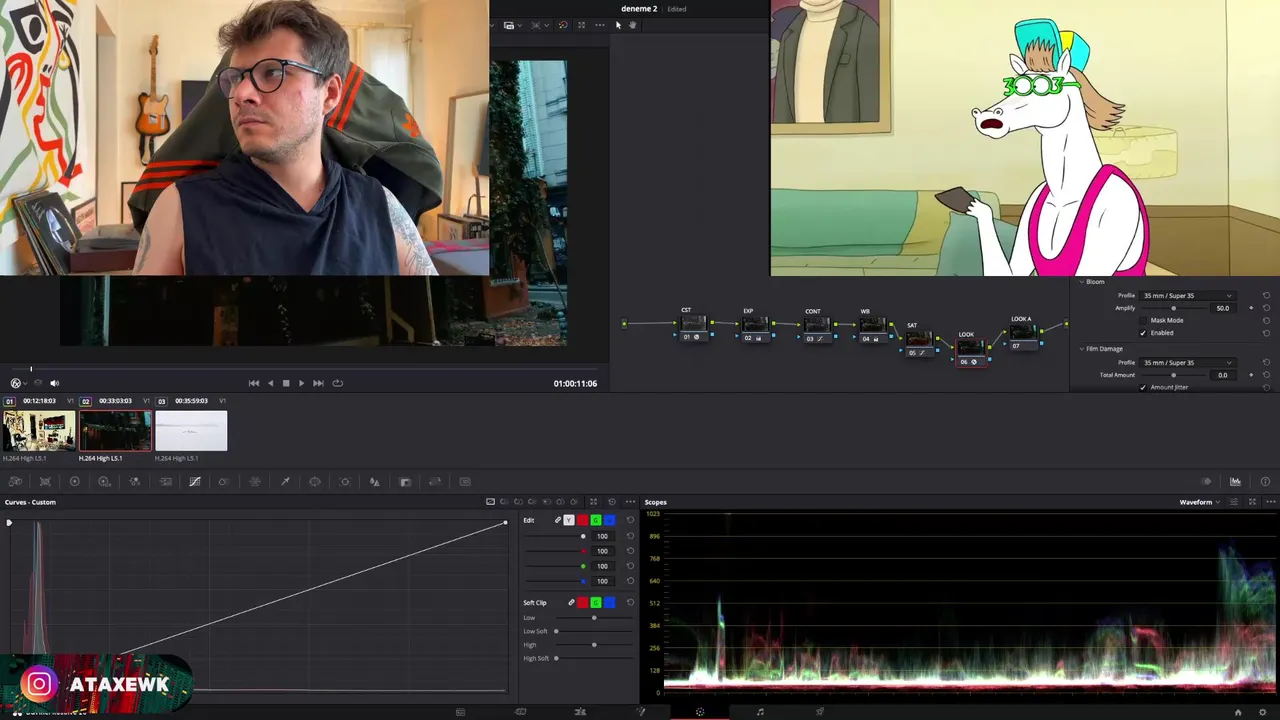Jump to last frame button
This screenshot has height=720, width=1280.
coord(318,383)
